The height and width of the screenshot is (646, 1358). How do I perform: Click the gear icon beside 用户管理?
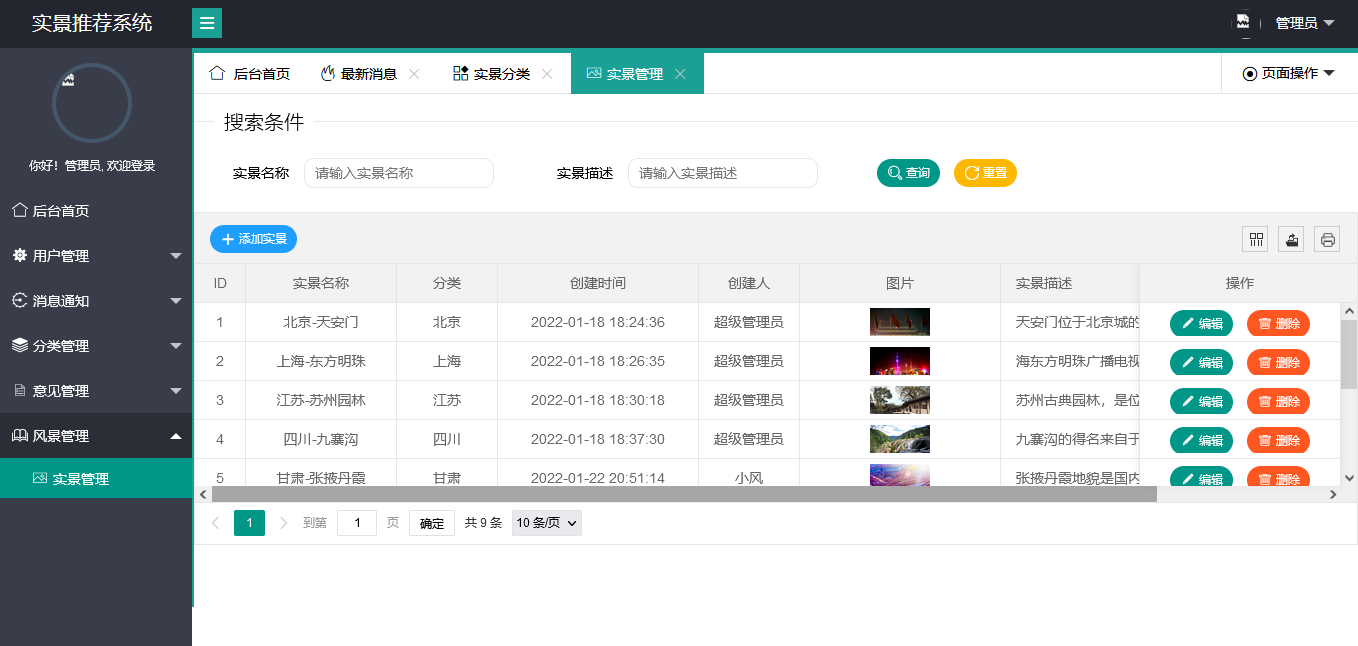point(19,256)
